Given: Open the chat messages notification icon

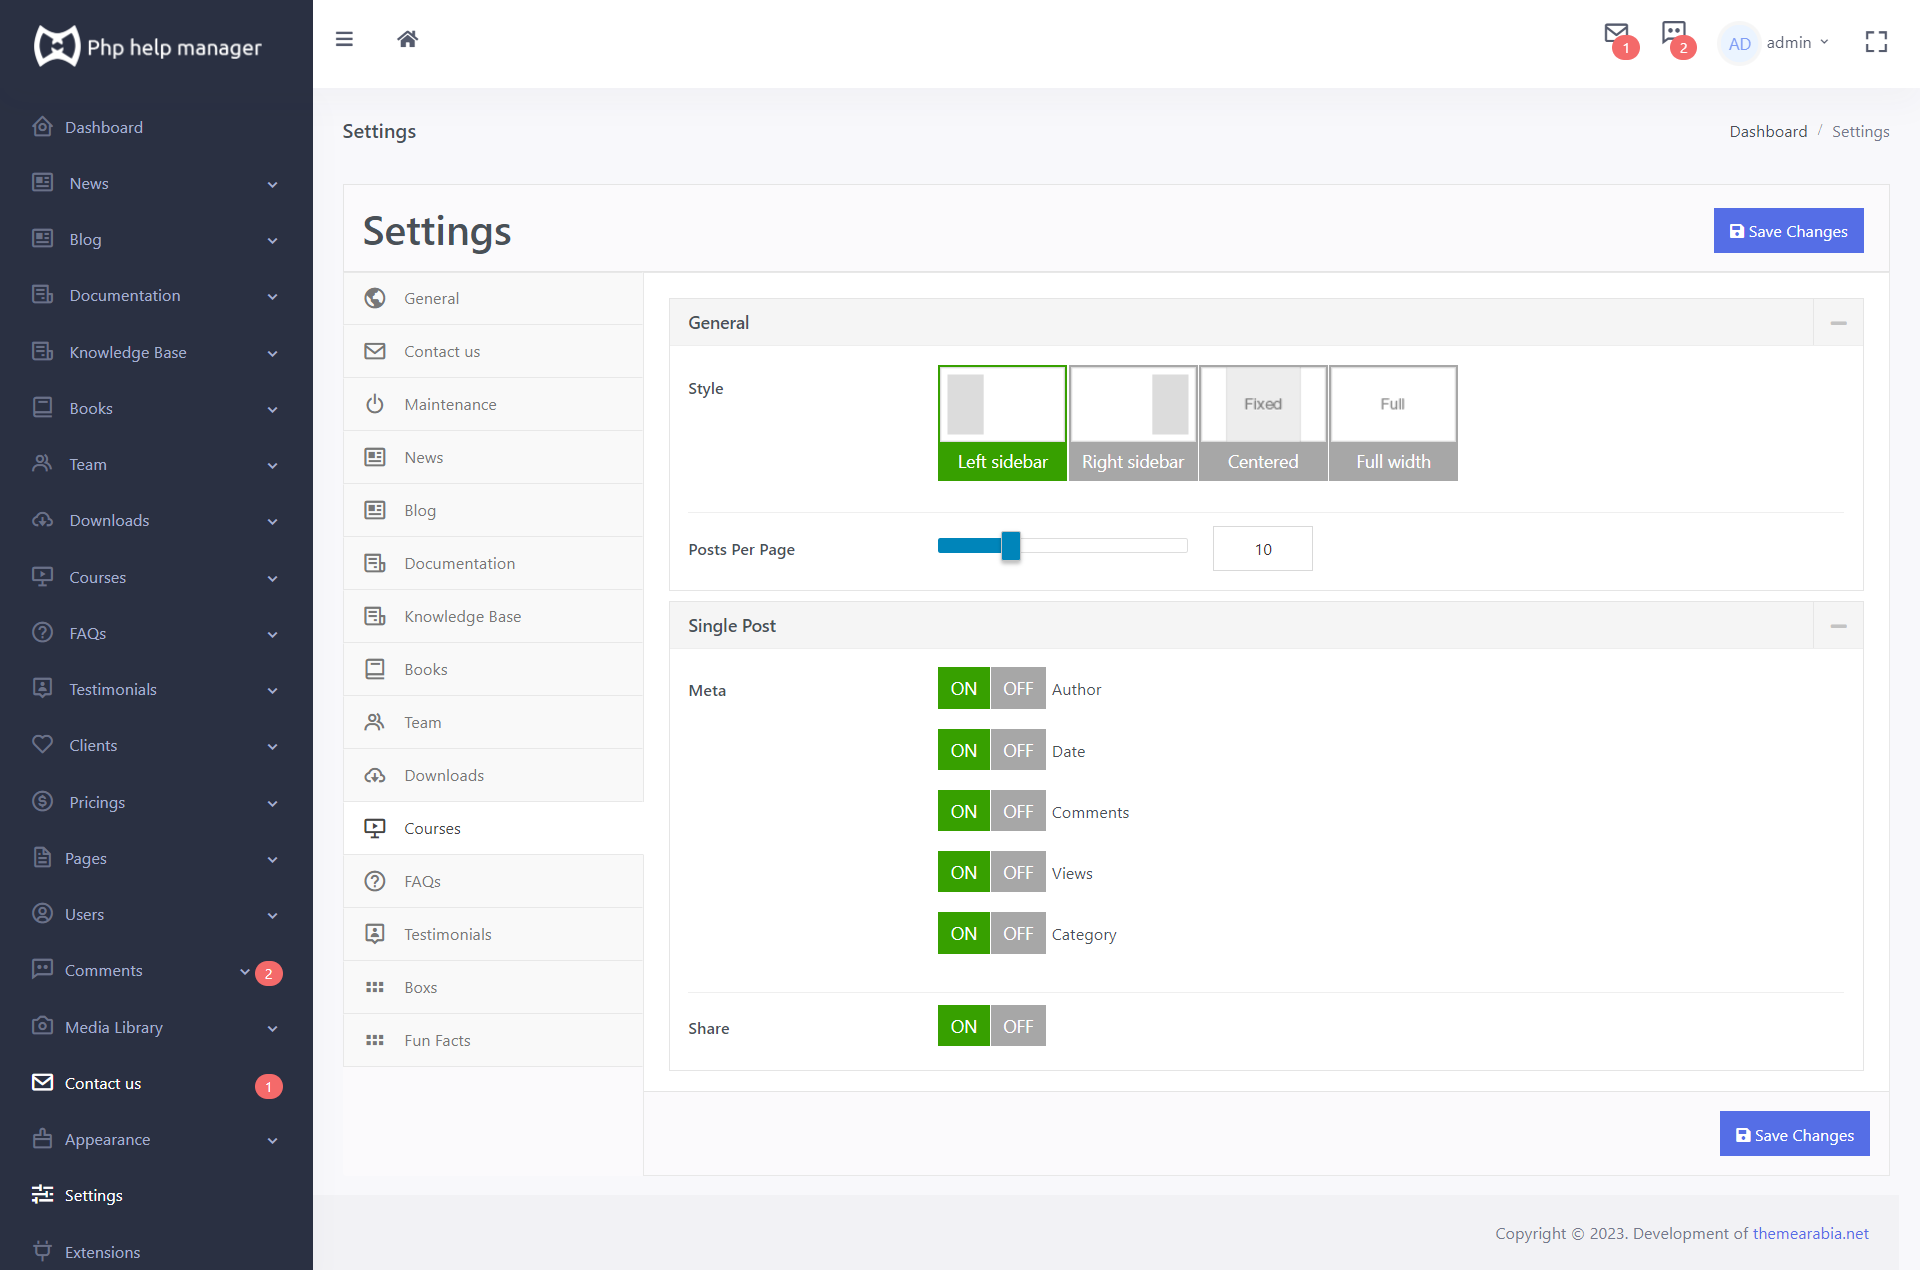Looking at the screenshot, I should click(1674, 33).
